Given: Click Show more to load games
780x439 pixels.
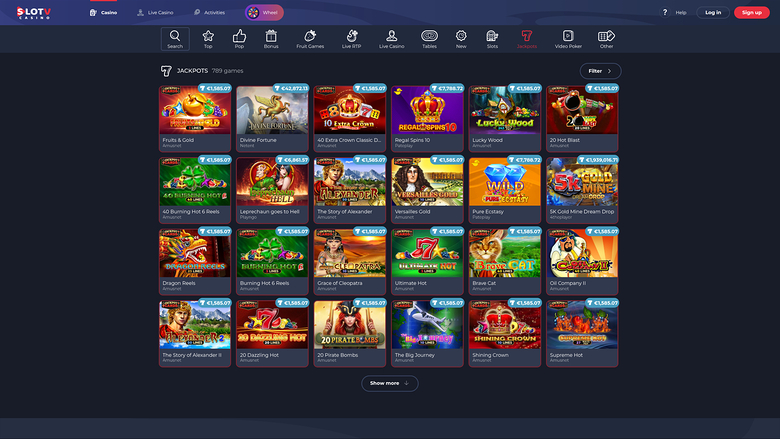Looking at the screenshot, I should (x=390, y=383).
